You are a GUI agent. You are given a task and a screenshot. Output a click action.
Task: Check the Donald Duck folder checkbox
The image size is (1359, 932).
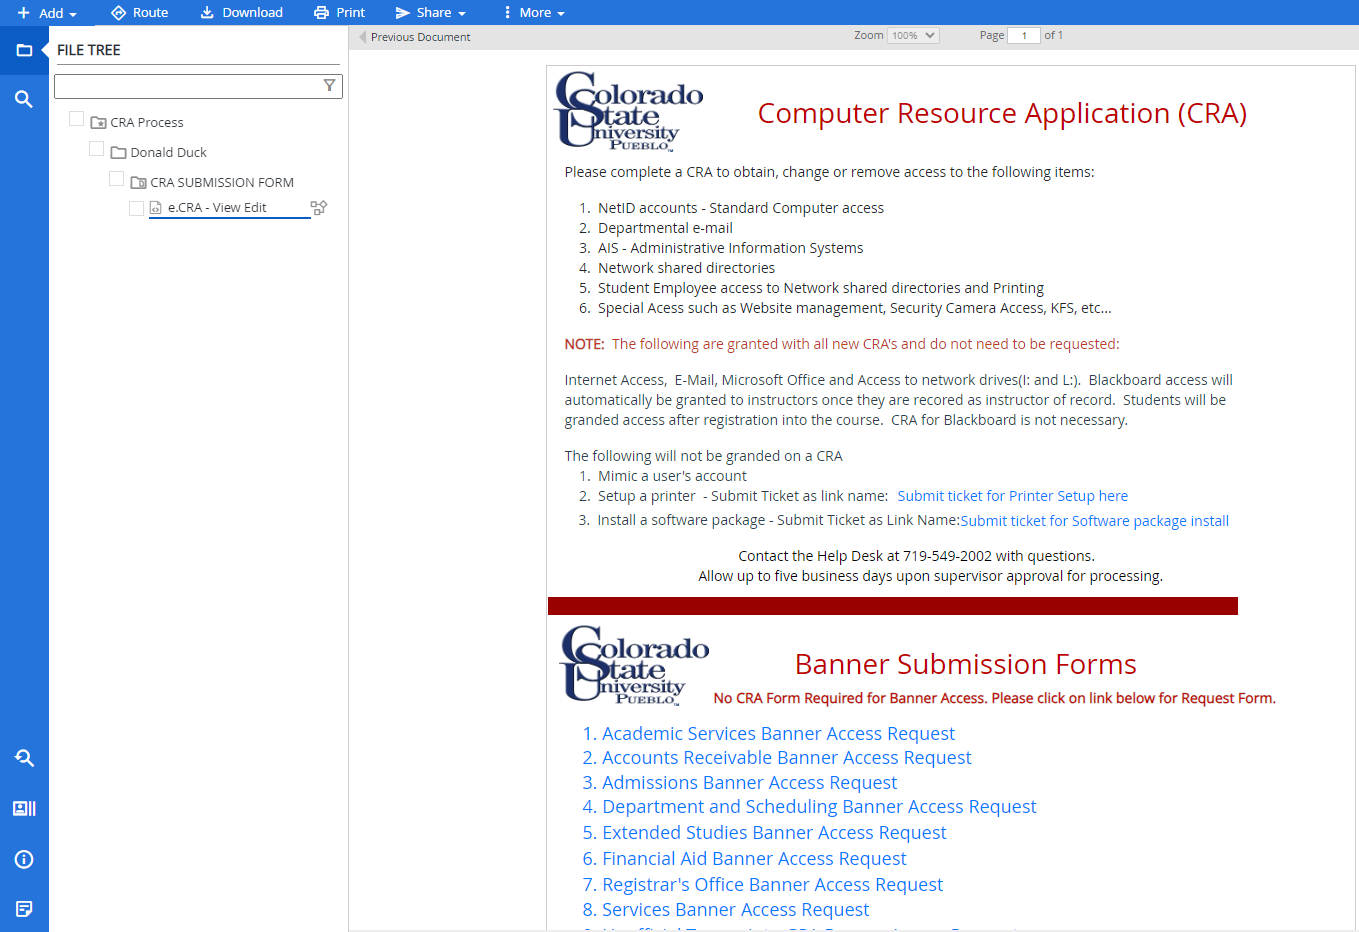pyautogui.click(x=96, y=149)
